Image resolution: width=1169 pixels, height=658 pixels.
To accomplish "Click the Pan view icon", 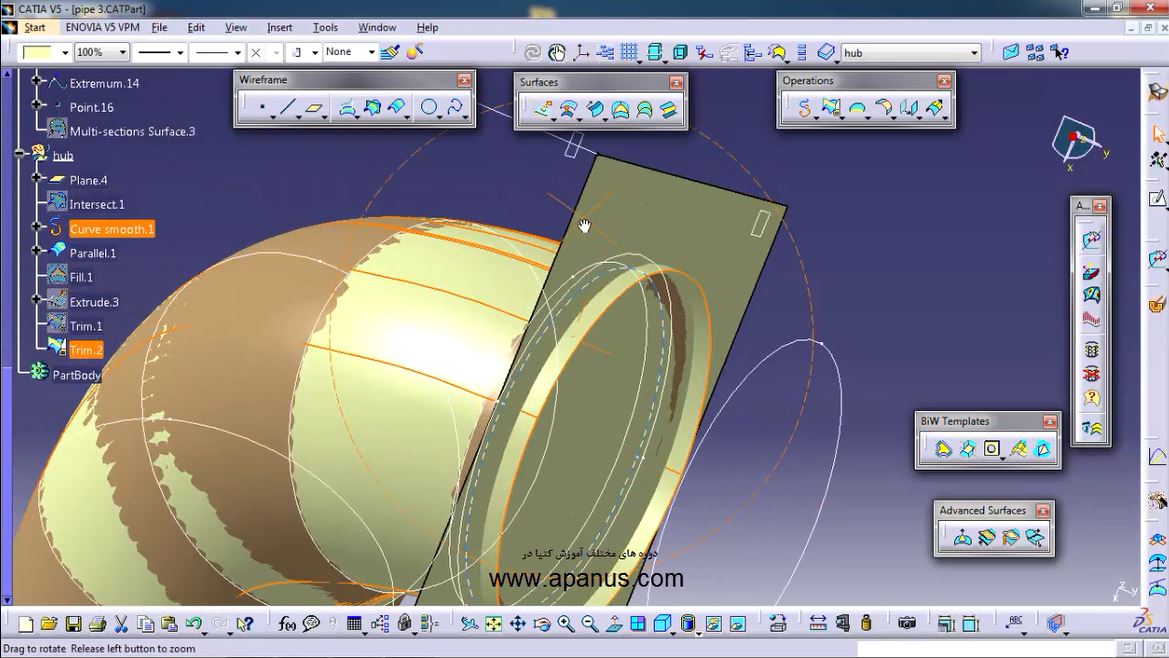I will coord(517,624).
